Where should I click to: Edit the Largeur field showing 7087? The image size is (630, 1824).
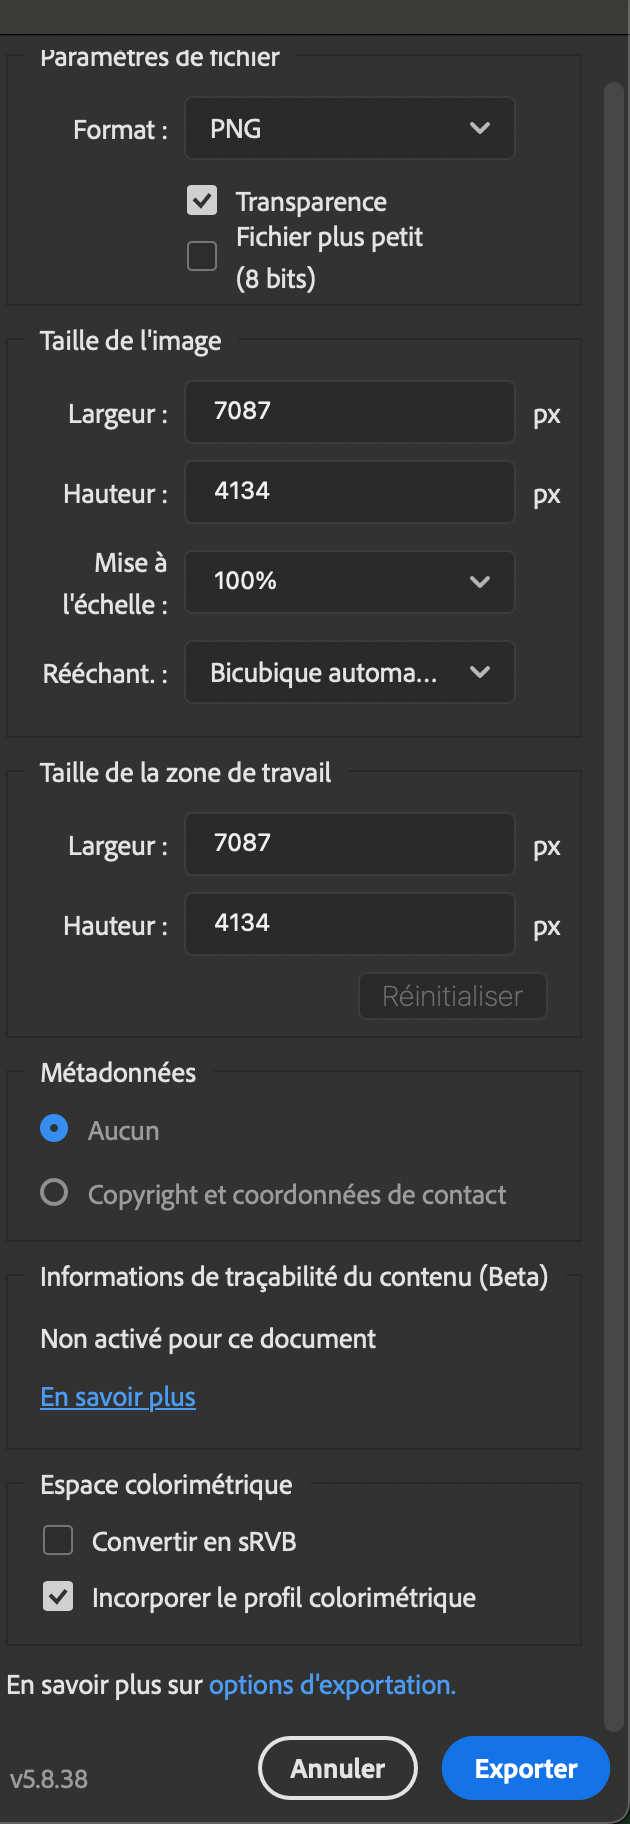[x=349, y=412]
